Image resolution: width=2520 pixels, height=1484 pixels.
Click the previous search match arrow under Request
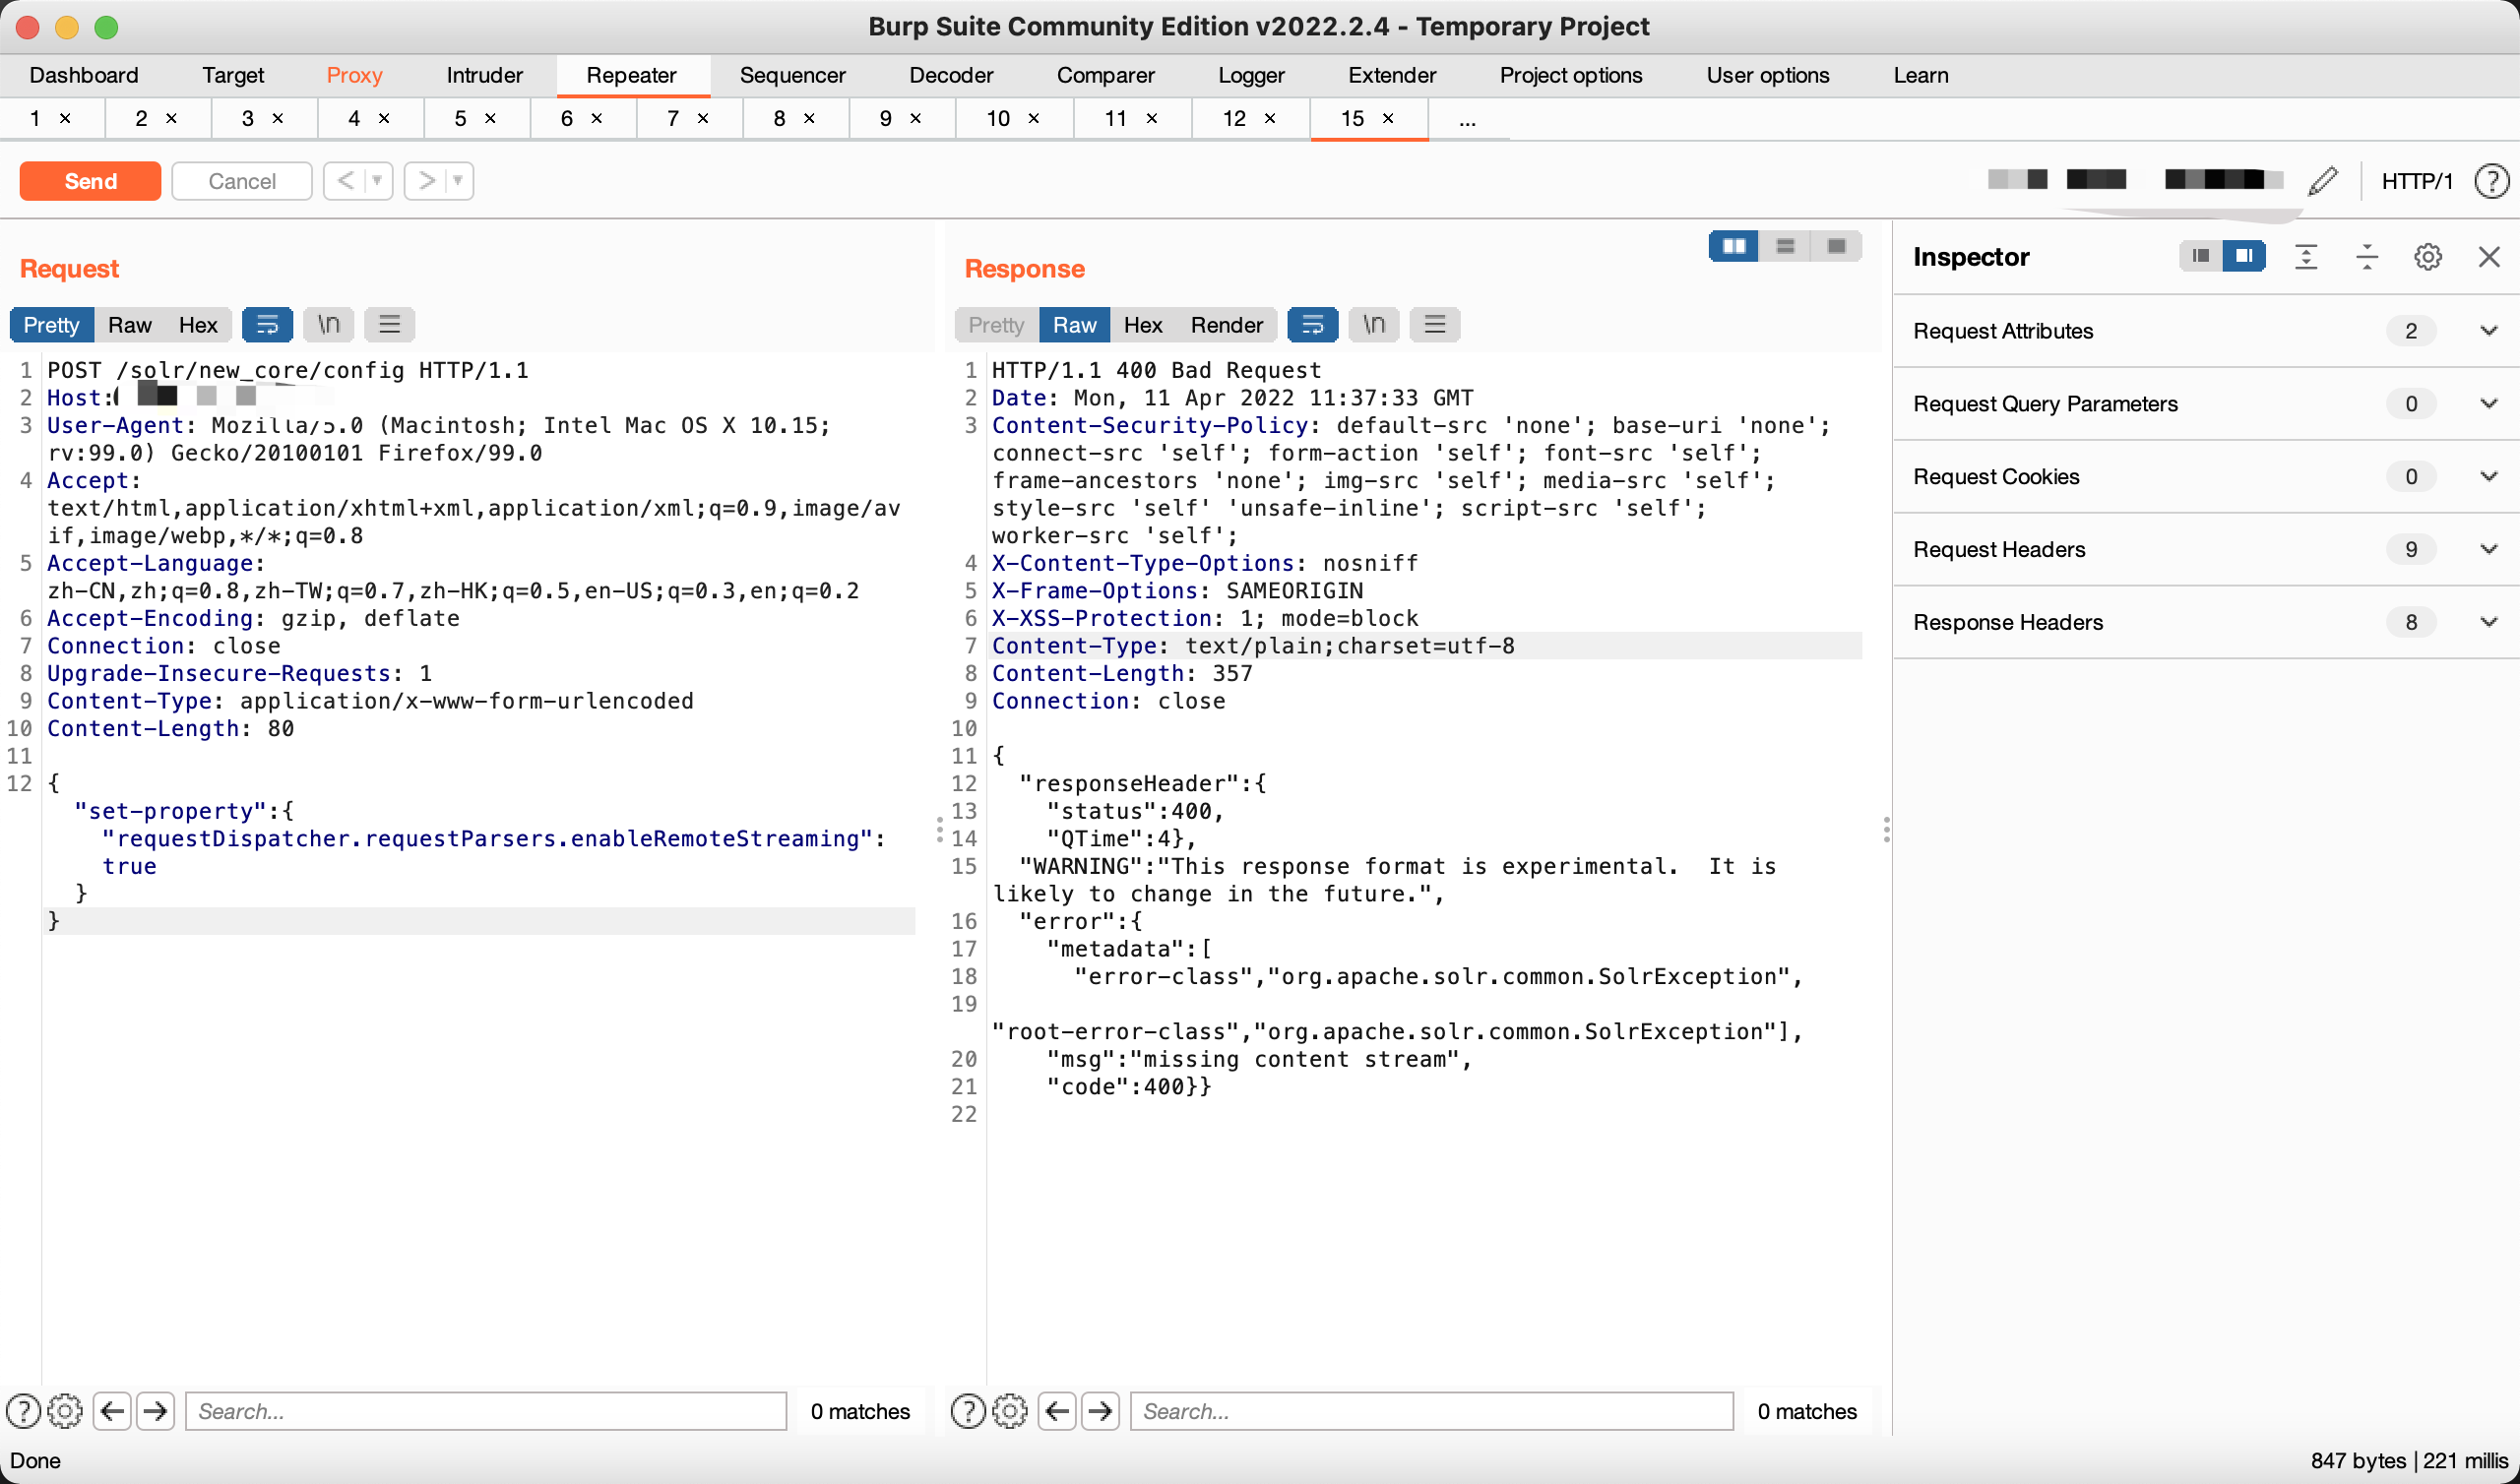[112, 1410]
